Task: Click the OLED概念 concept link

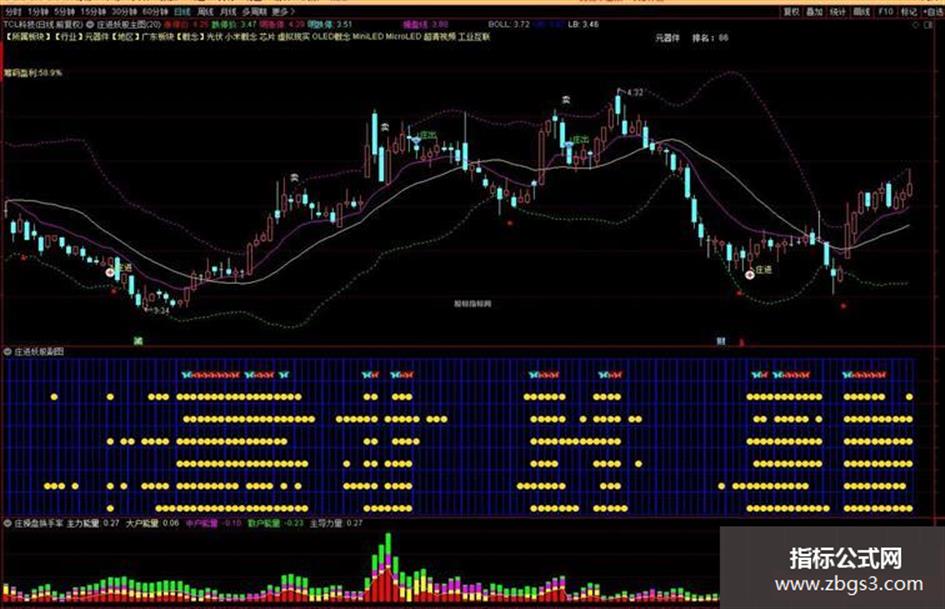Action: (x=331, y=37)
